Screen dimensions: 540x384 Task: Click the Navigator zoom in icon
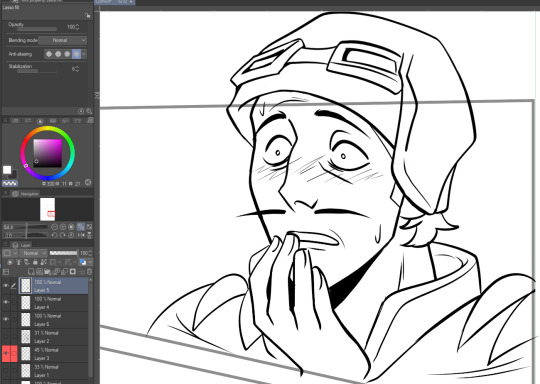tap(63, 227)
